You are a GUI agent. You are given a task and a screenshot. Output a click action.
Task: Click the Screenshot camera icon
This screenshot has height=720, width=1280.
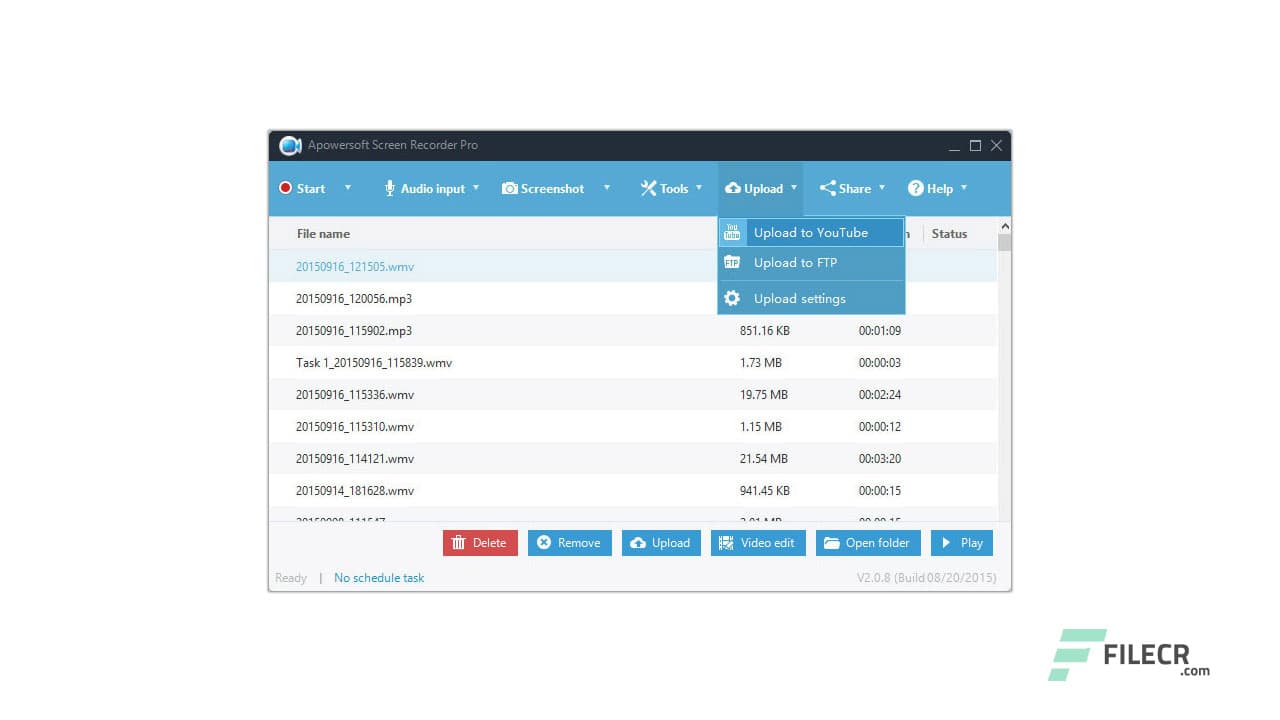pyautogui.click(x=510, y=188)
